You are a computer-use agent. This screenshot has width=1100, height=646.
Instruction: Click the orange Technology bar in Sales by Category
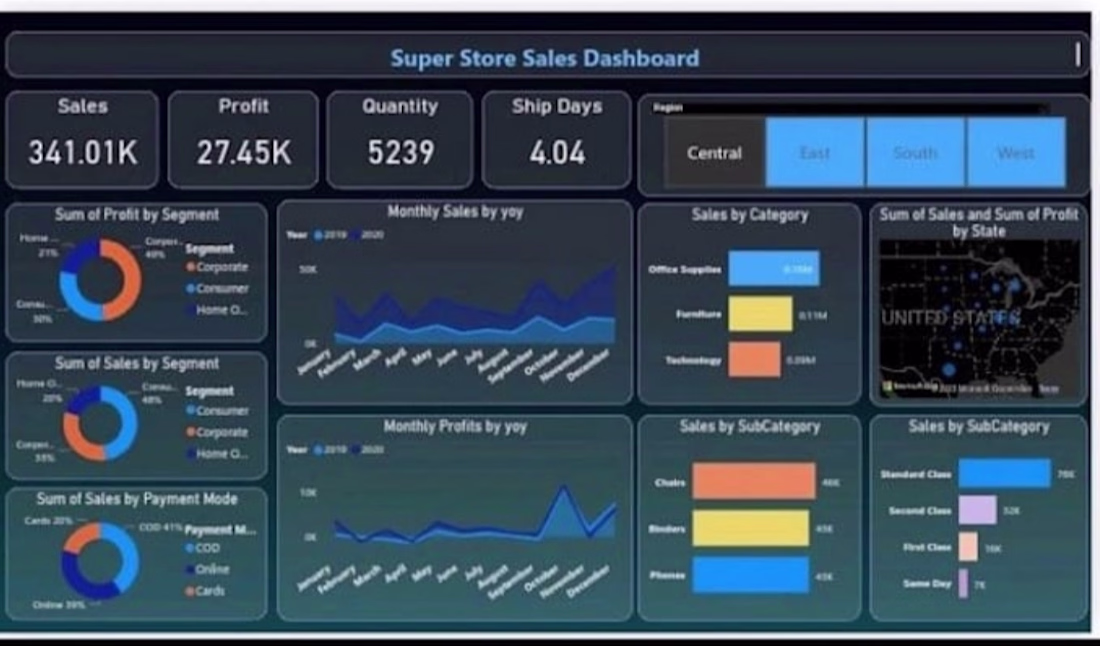pyautogui.click(x=754, y=360)
